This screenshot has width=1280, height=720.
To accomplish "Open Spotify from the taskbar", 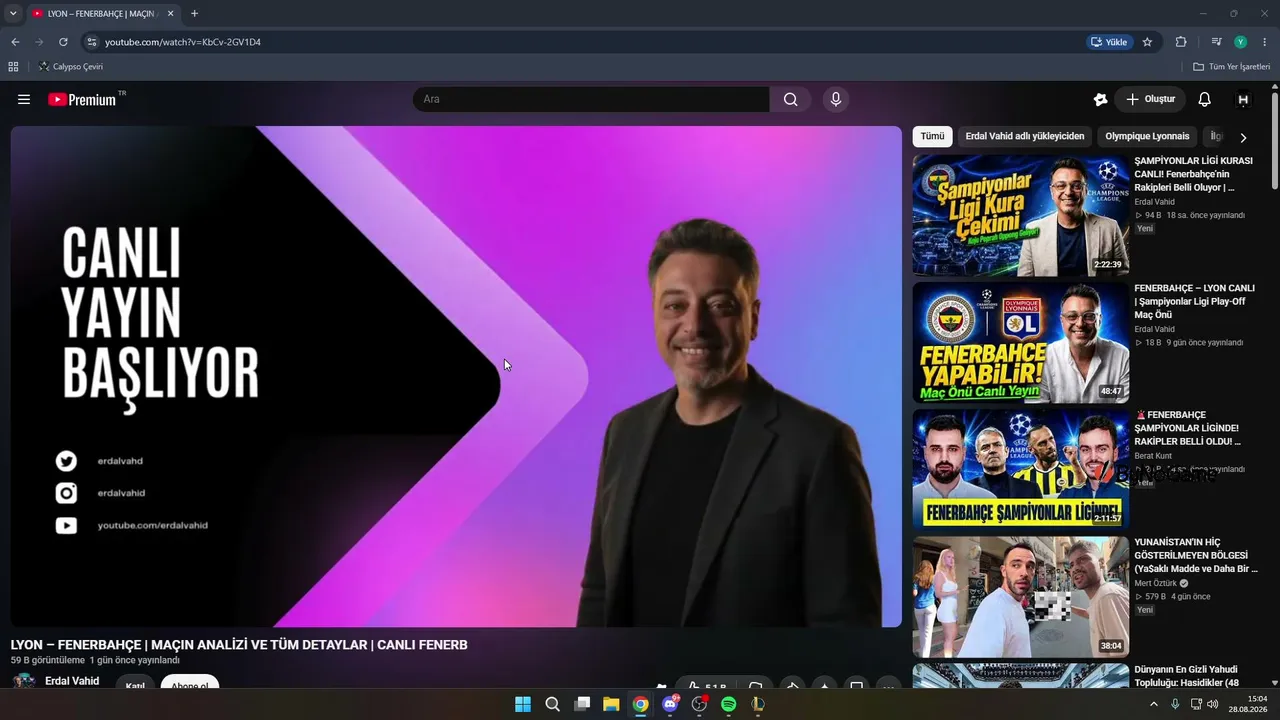I will point(729,704).
